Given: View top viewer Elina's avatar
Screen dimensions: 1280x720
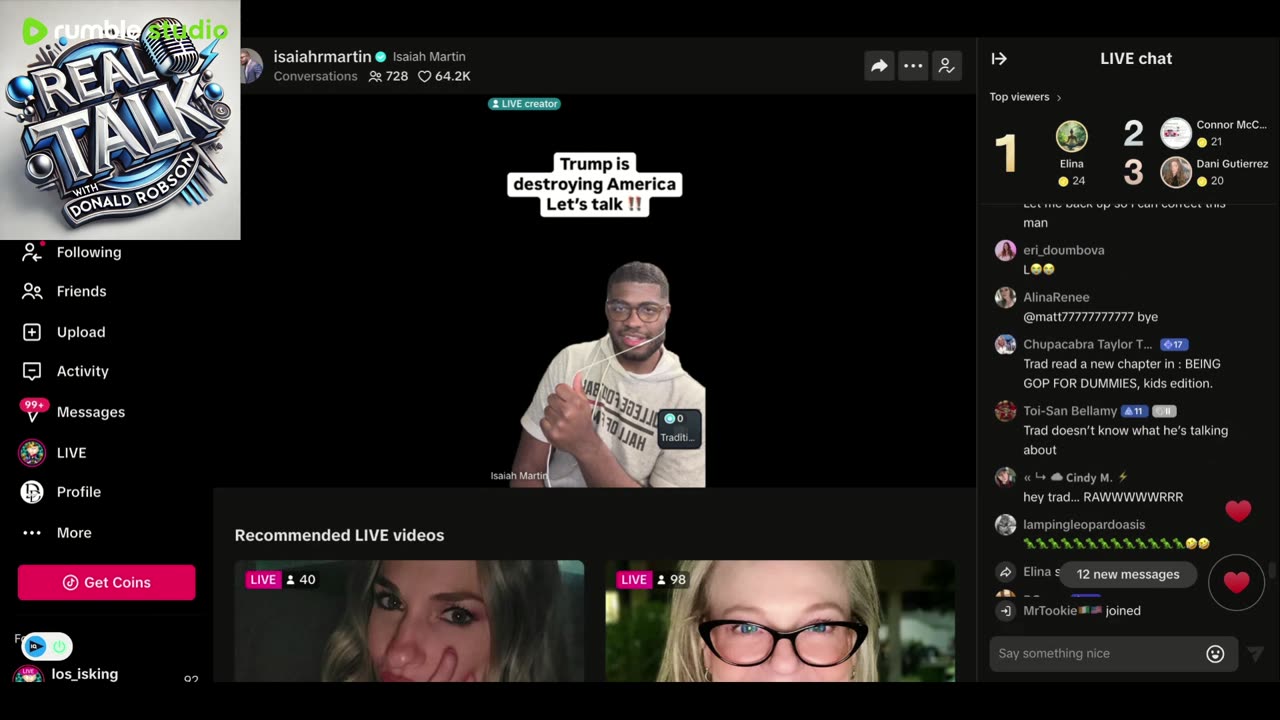Looking at the screenshot, I should pyautogui.click(x=1071, y=136).
